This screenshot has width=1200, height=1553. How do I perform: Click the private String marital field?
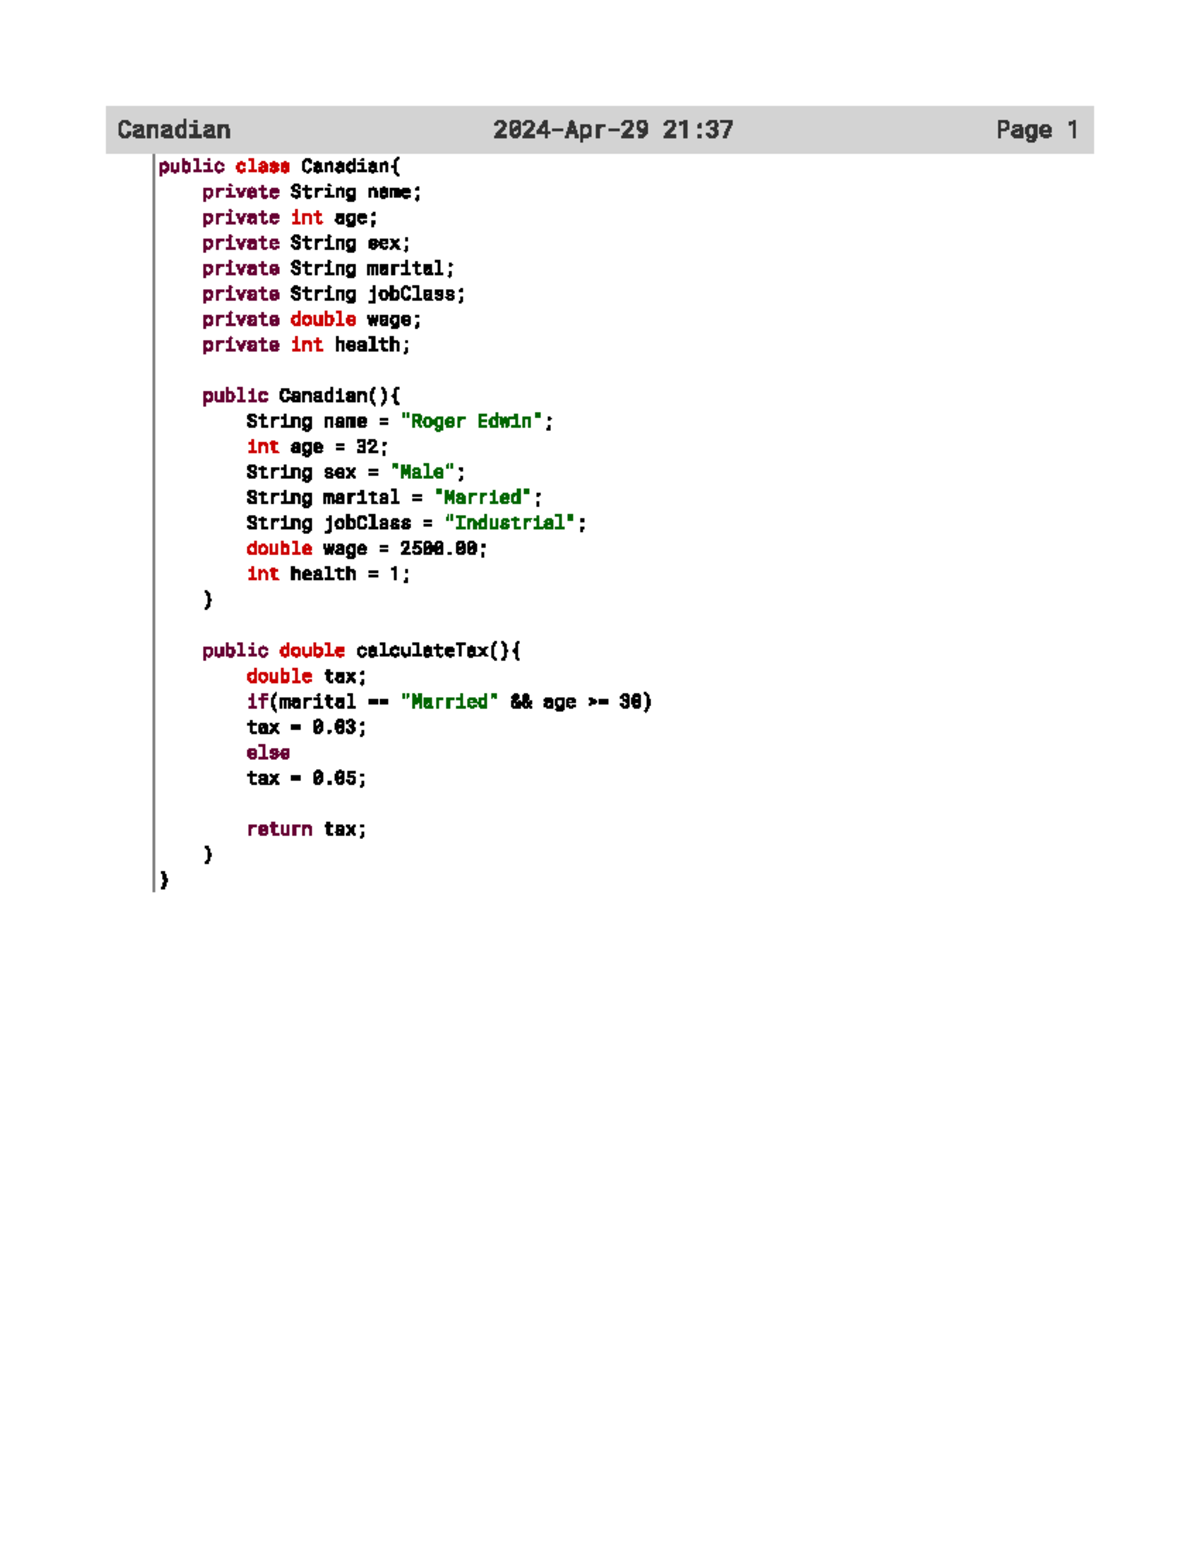328,268
